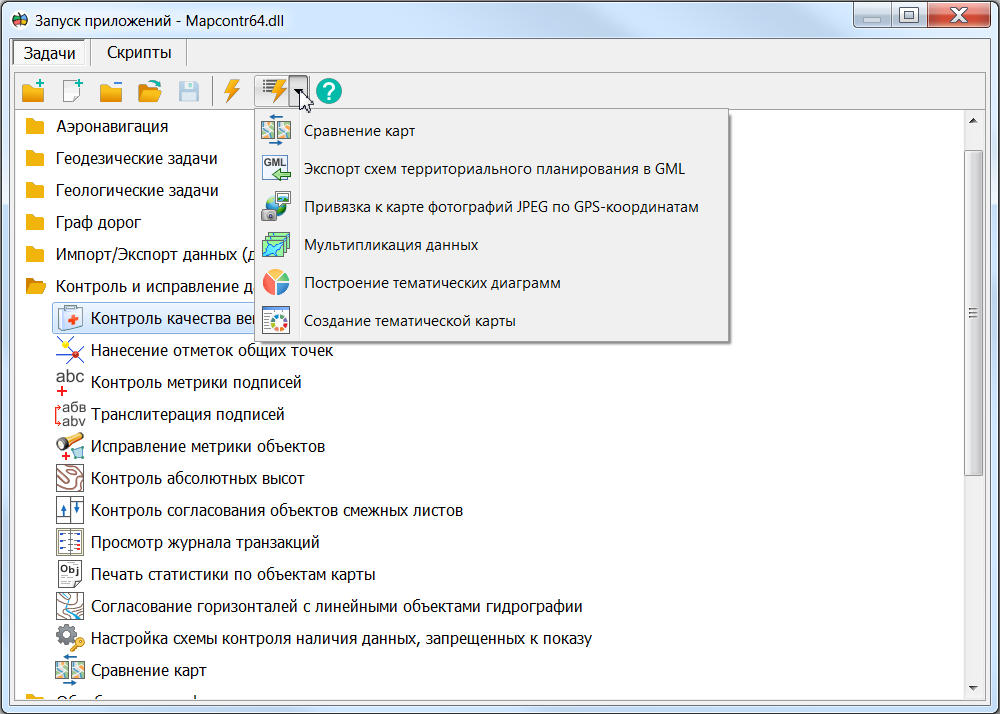Click the GML export icon in menu
The image size is (1000, 714).
[275, 169]
